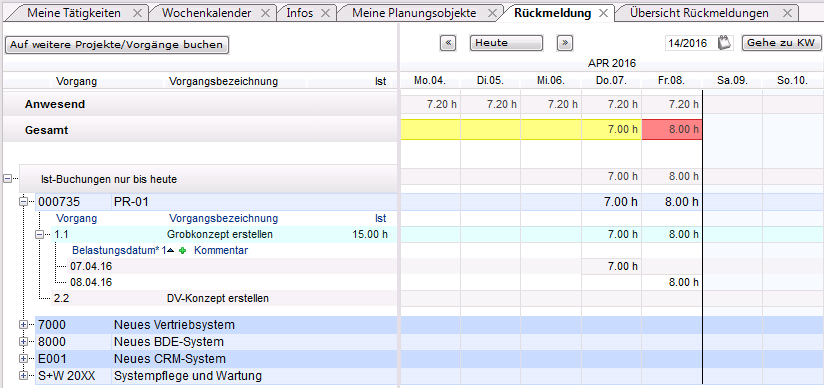Close the Meine Tätigkeiten tab
The image size is (824, 388).
tap(137, 13)
